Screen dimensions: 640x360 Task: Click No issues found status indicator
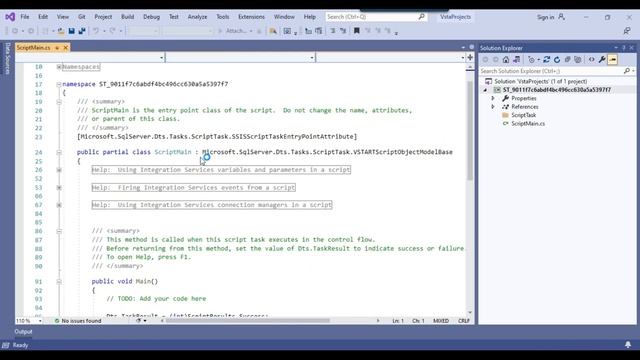tap(78, 321)
